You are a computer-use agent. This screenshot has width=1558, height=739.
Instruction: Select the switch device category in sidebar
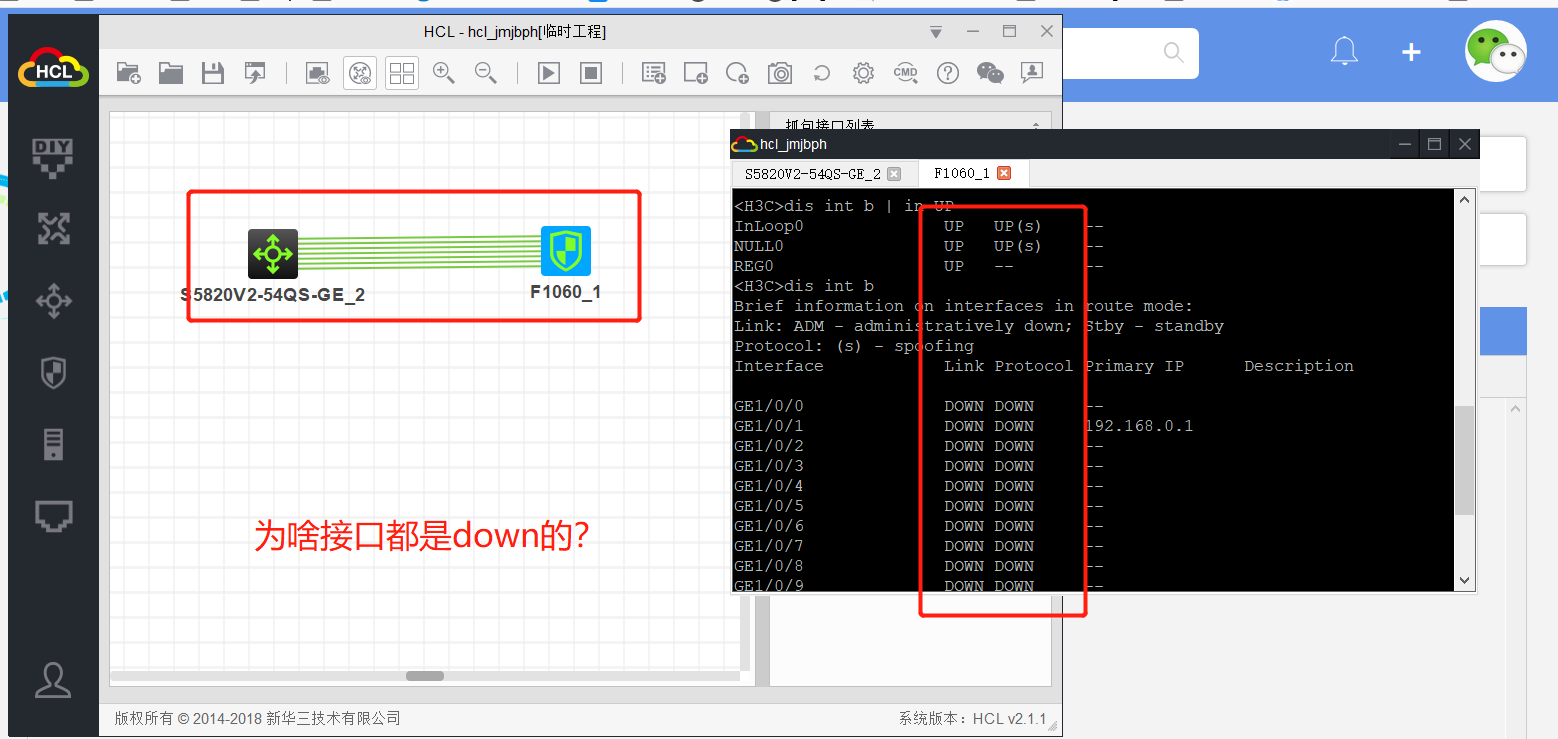coord(53,300)
